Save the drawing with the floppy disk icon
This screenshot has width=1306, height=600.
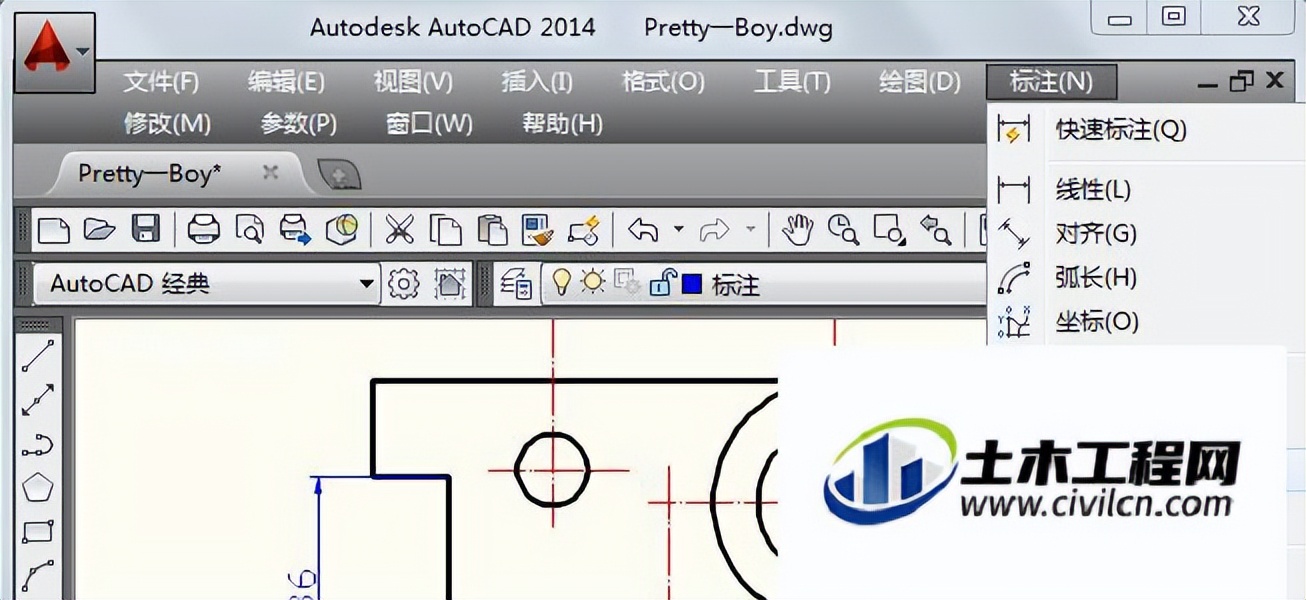[x=146, y=229]
